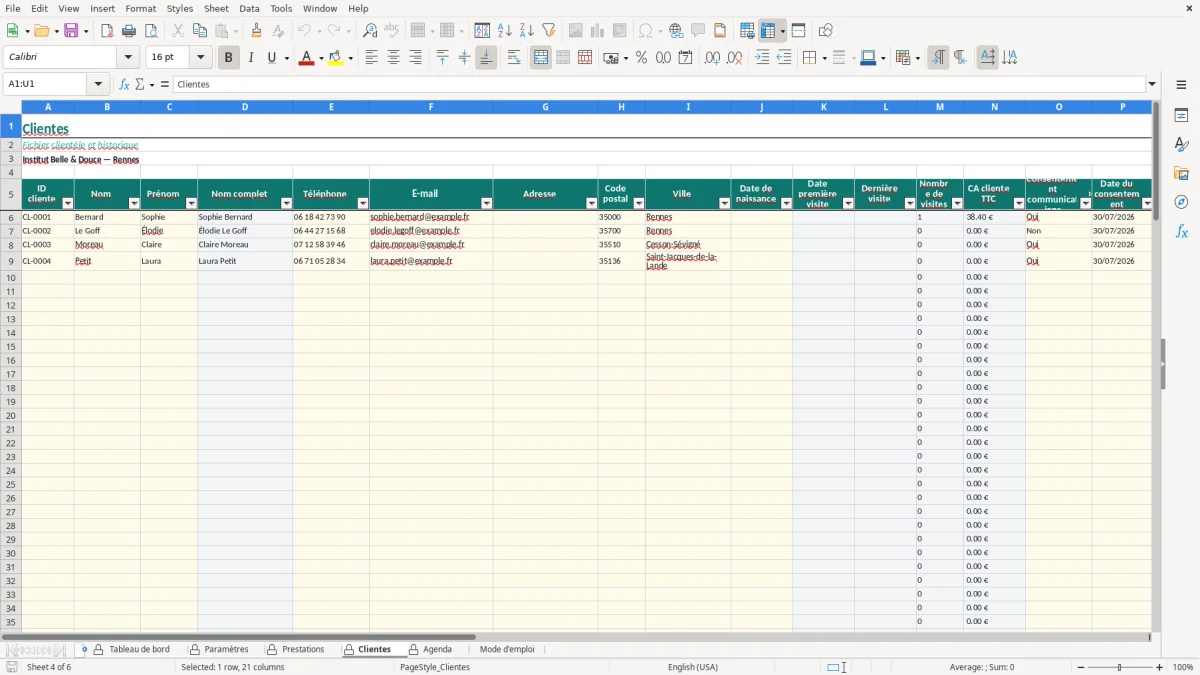Click the Merge and Center Cells icon

541,58
